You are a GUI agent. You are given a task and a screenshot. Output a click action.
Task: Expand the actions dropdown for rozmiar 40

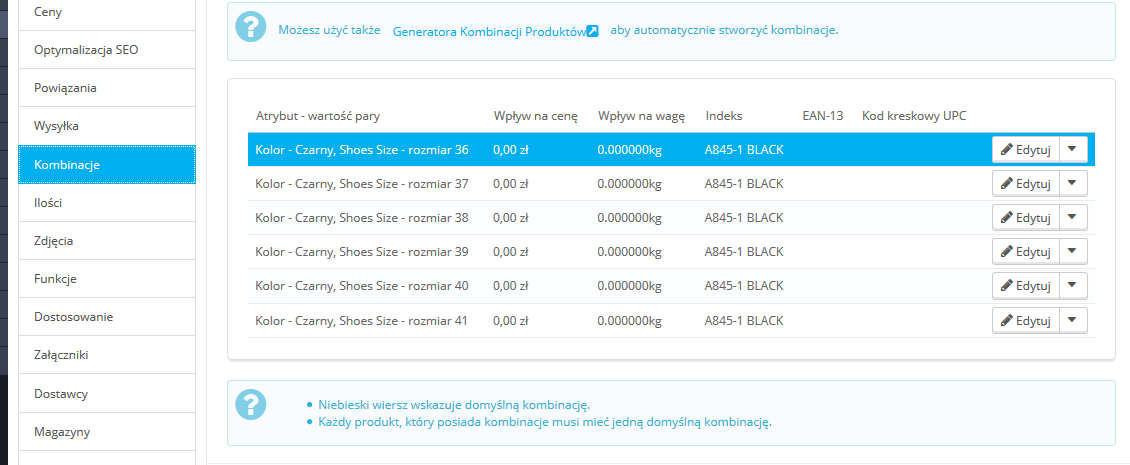[1072, 286]
